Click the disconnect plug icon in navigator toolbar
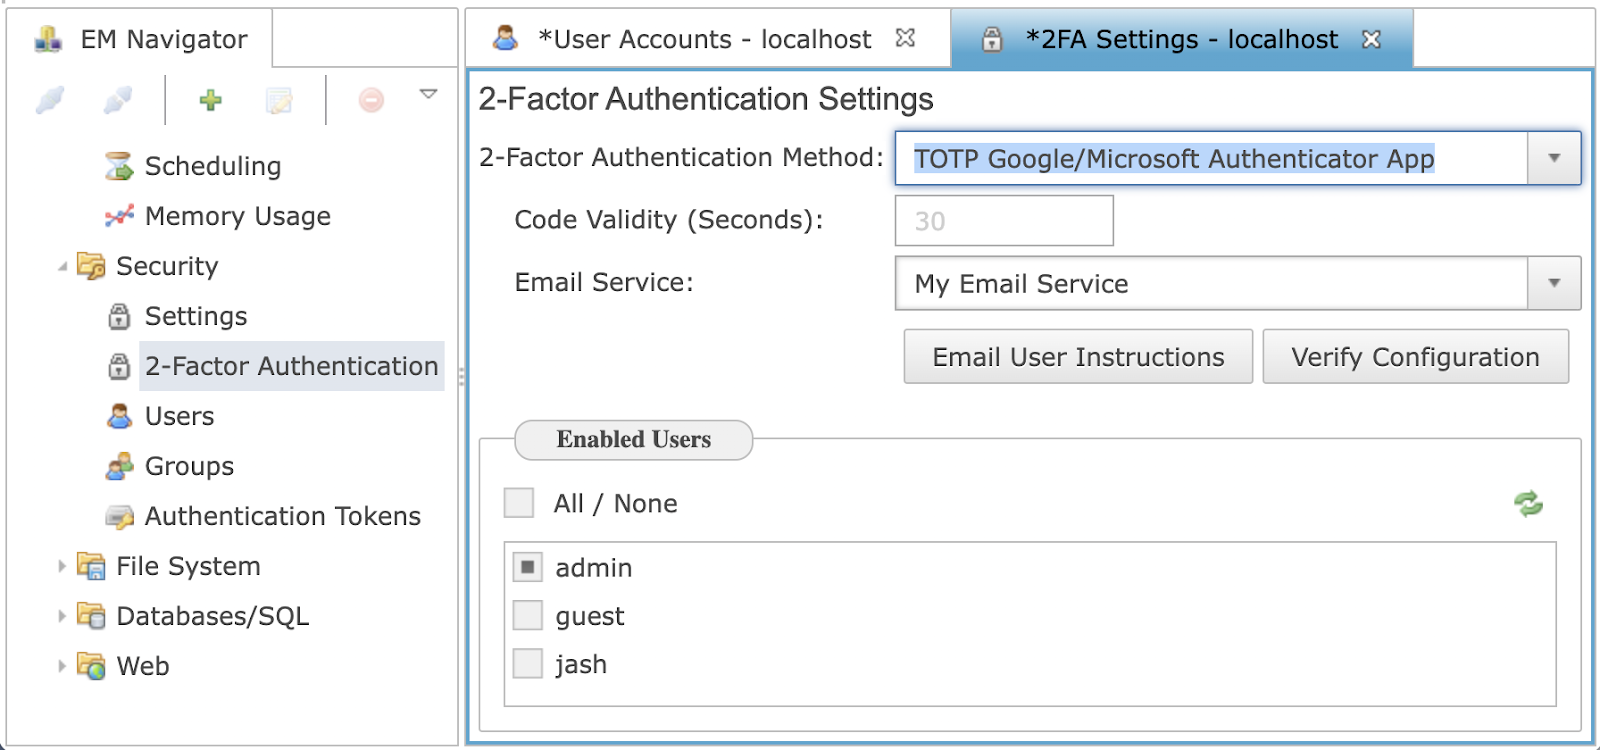This screenshot has width=1600, height=750. (118, 100)
